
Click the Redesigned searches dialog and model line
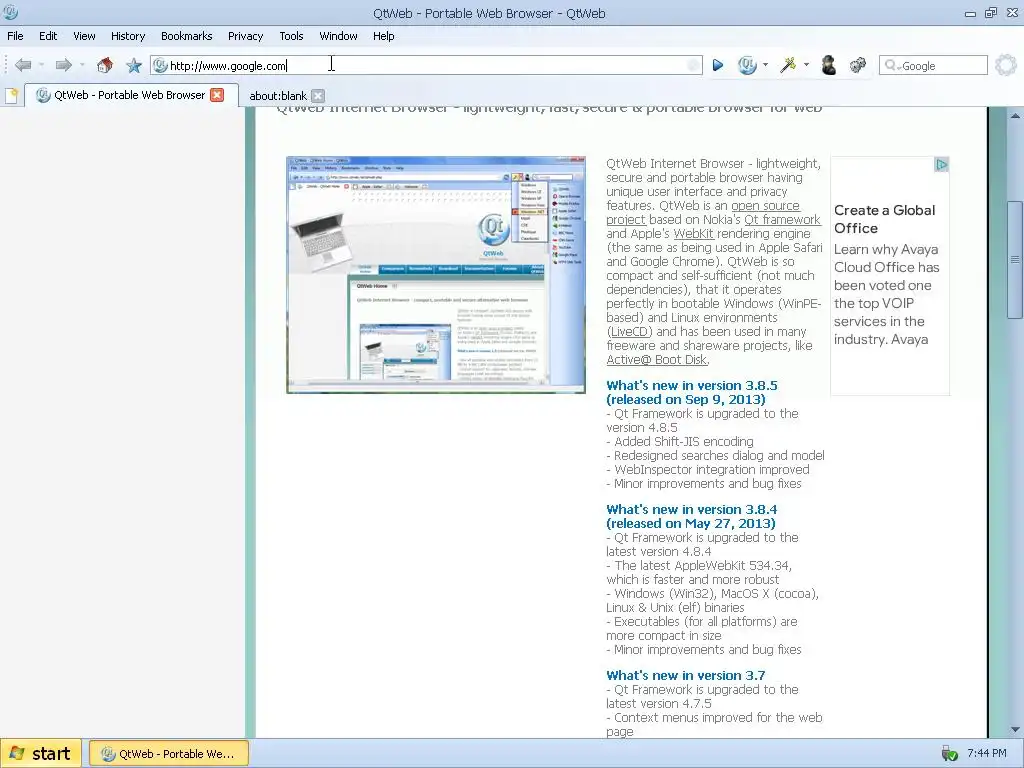pos(715,455)
